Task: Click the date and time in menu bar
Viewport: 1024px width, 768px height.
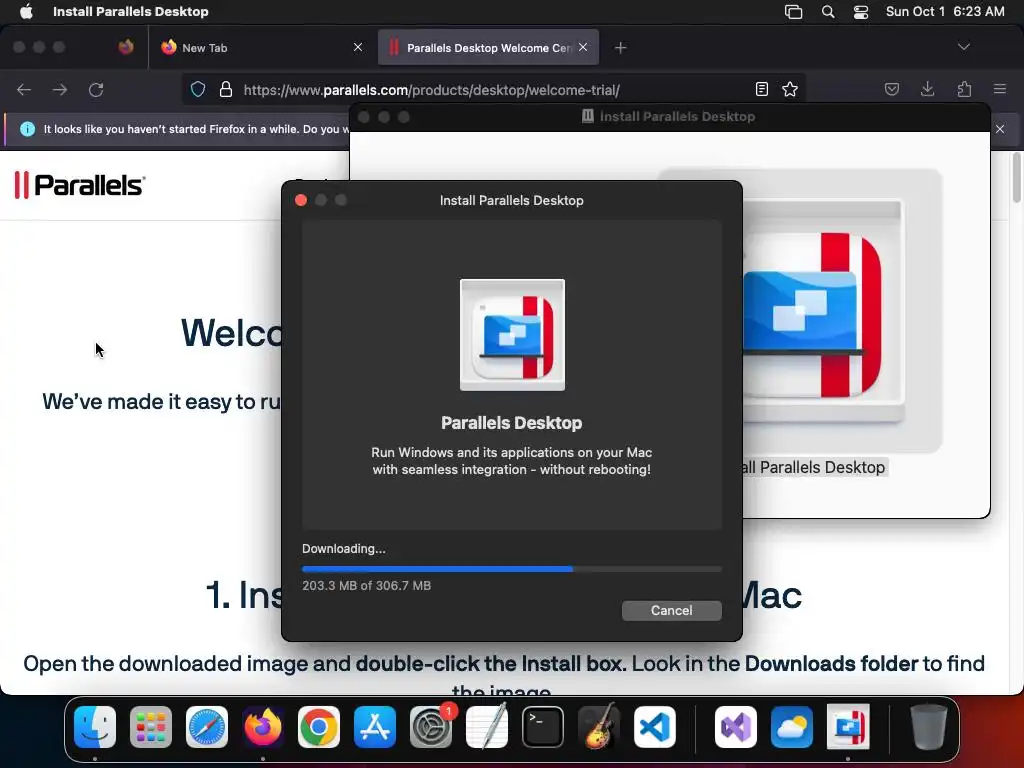Action: pos(945,12)
